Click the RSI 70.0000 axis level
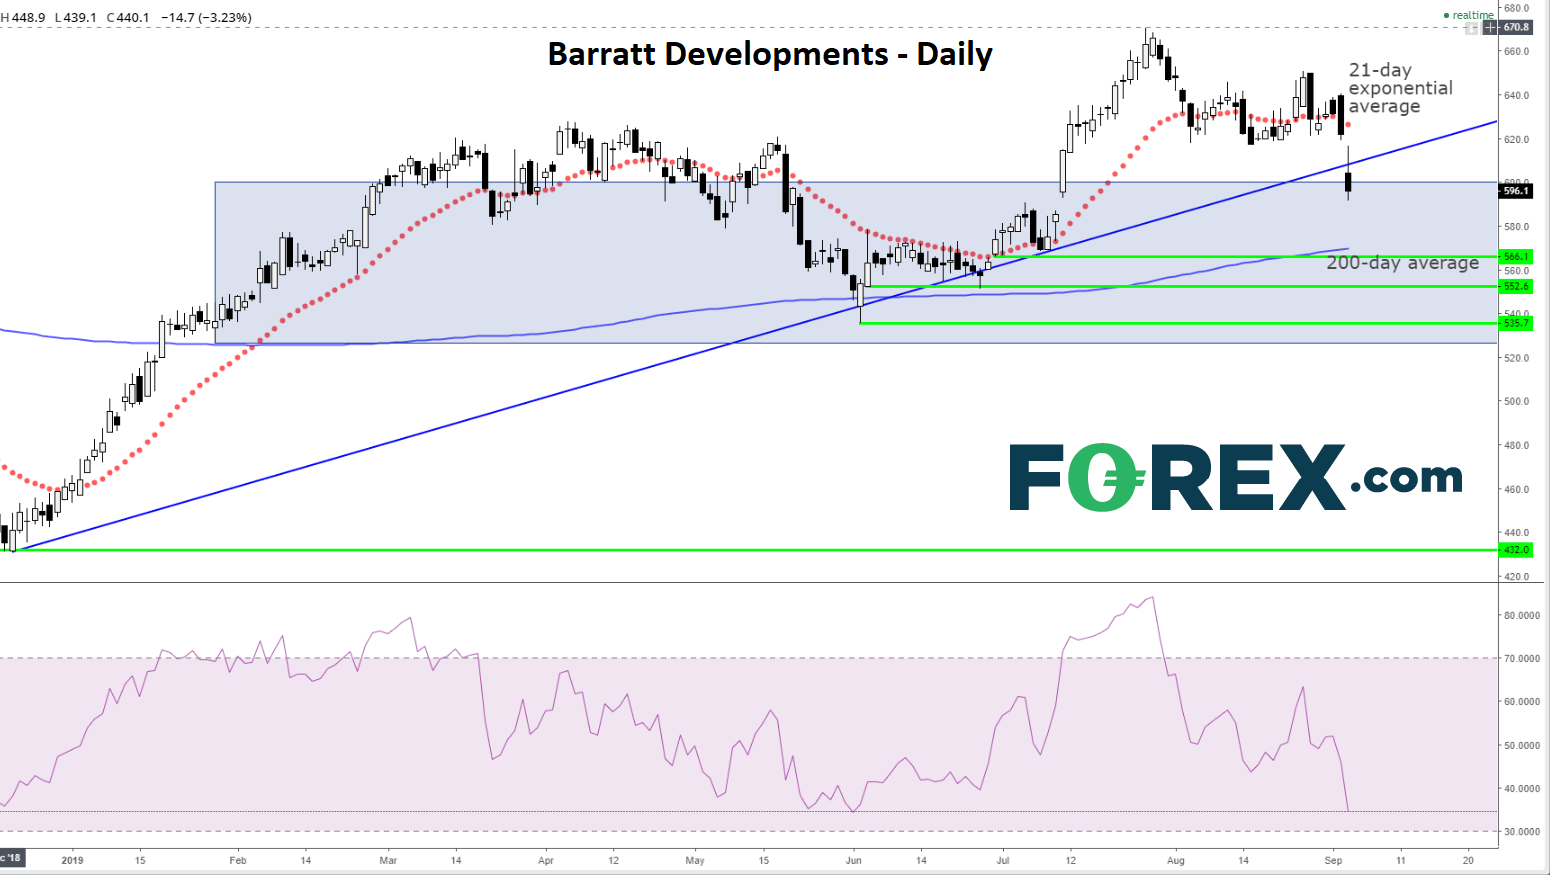1551x875 pixels. click(1521, 659)
